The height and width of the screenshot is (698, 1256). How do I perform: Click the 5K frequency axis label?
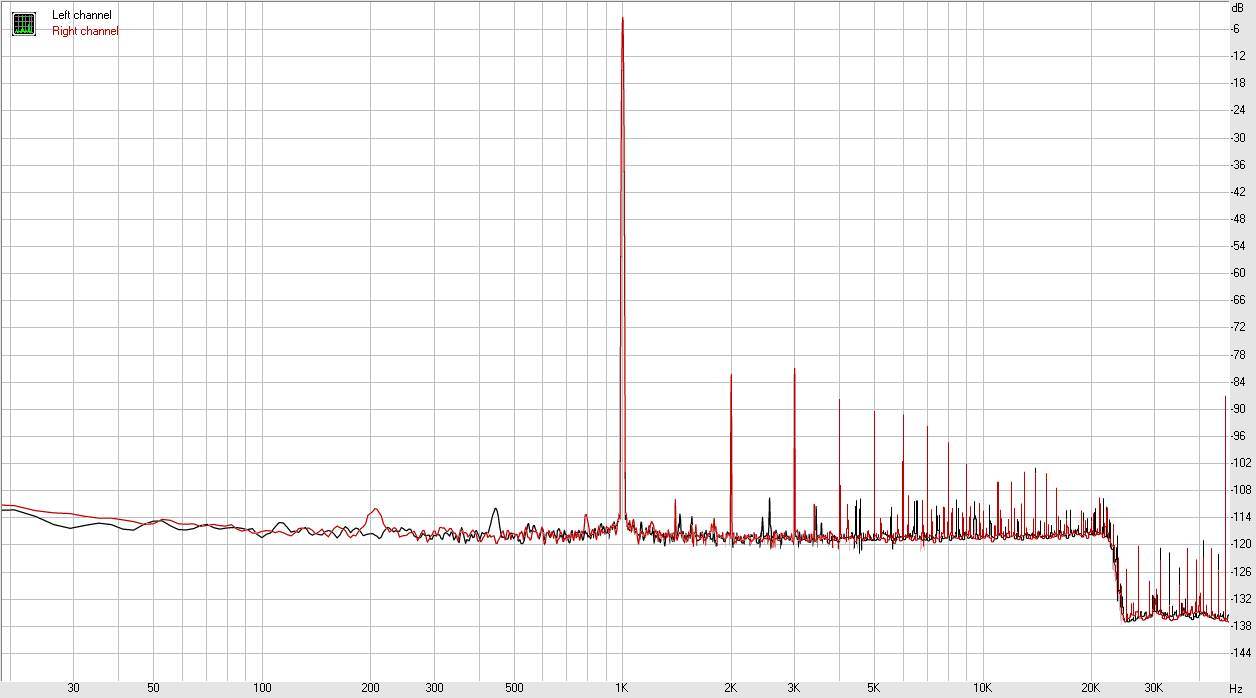[874, 688]
